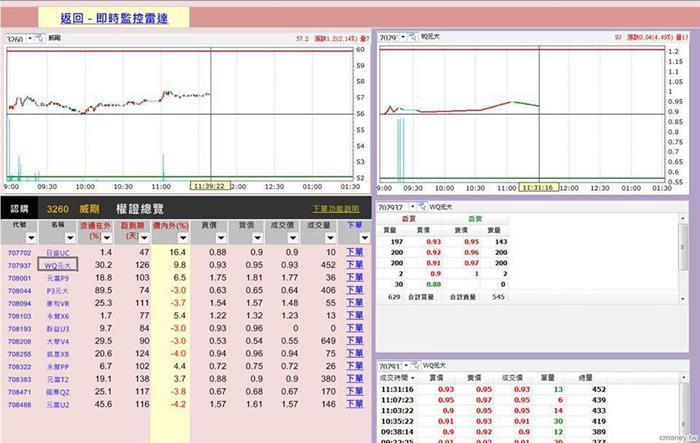Open the 707937 order book code dropdown
The image size is (700, 443).
click(412, 207)
